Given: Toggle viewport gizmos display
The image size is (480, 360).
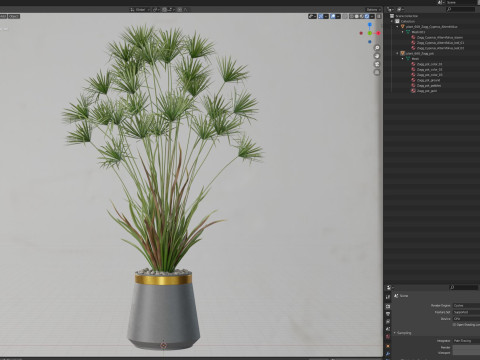Looking at the screenshot, I should (x=321, y=16).
